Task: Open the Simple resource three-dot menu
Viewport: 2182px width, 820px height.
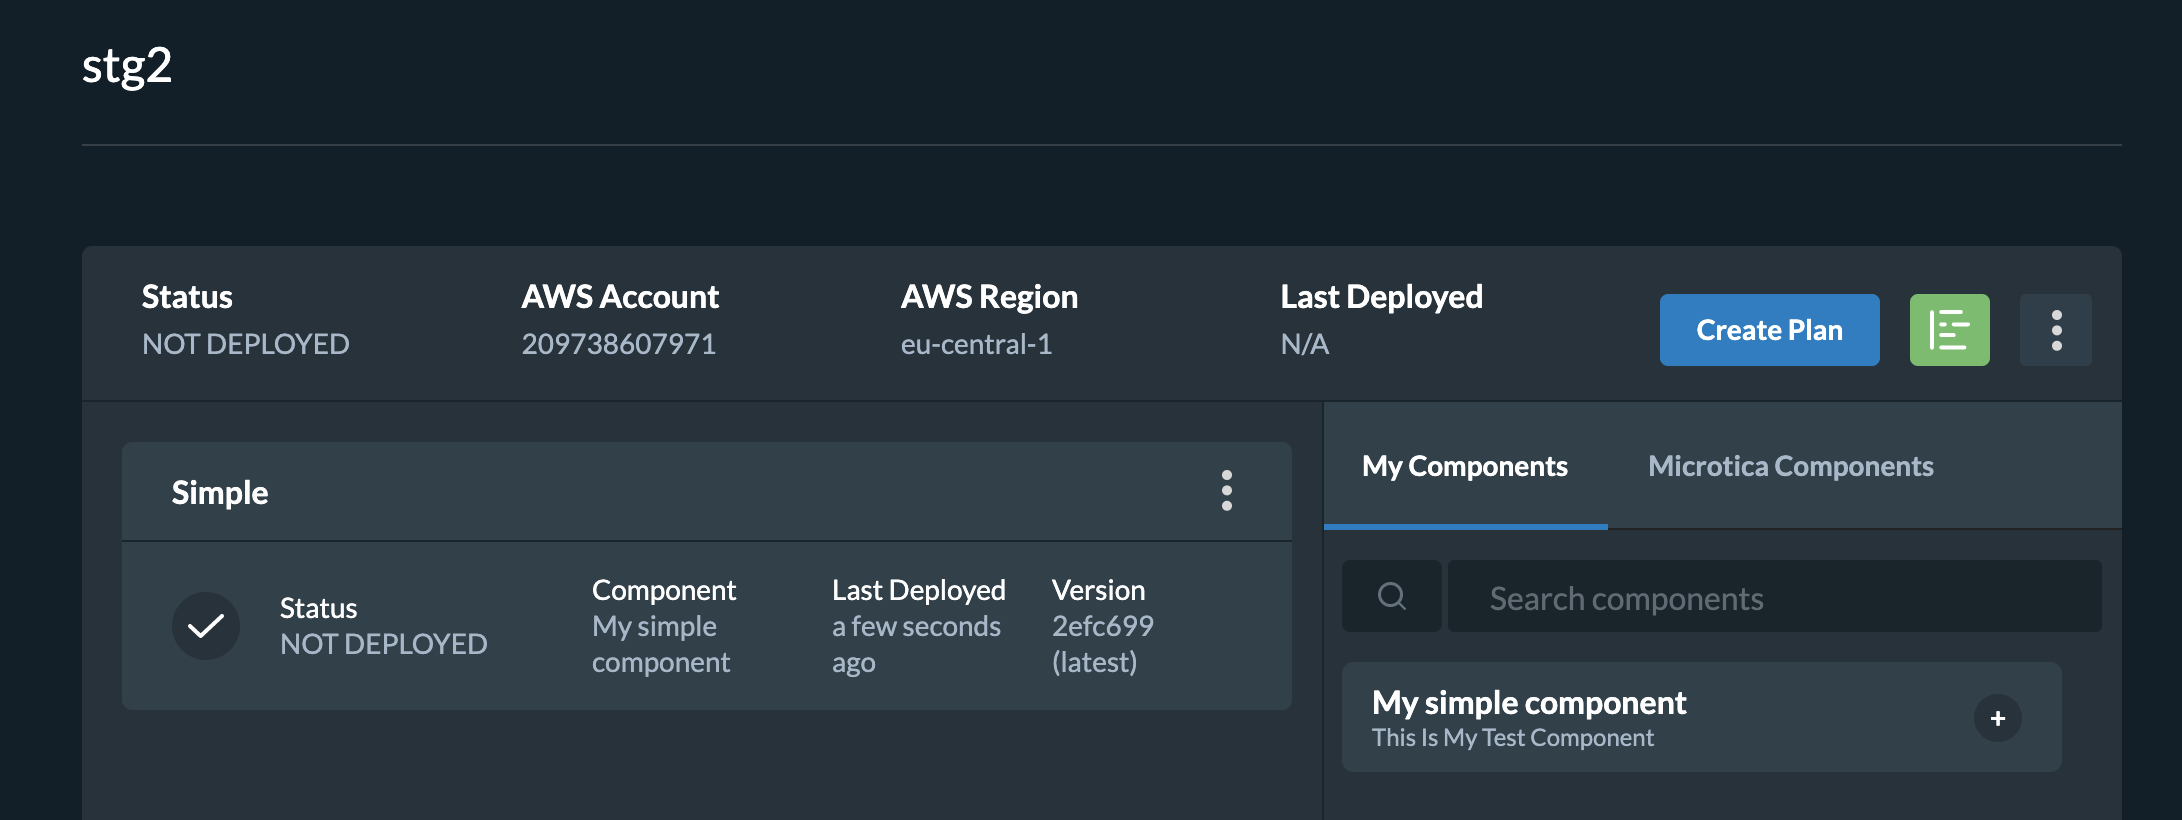Action: coord(1227,491)
